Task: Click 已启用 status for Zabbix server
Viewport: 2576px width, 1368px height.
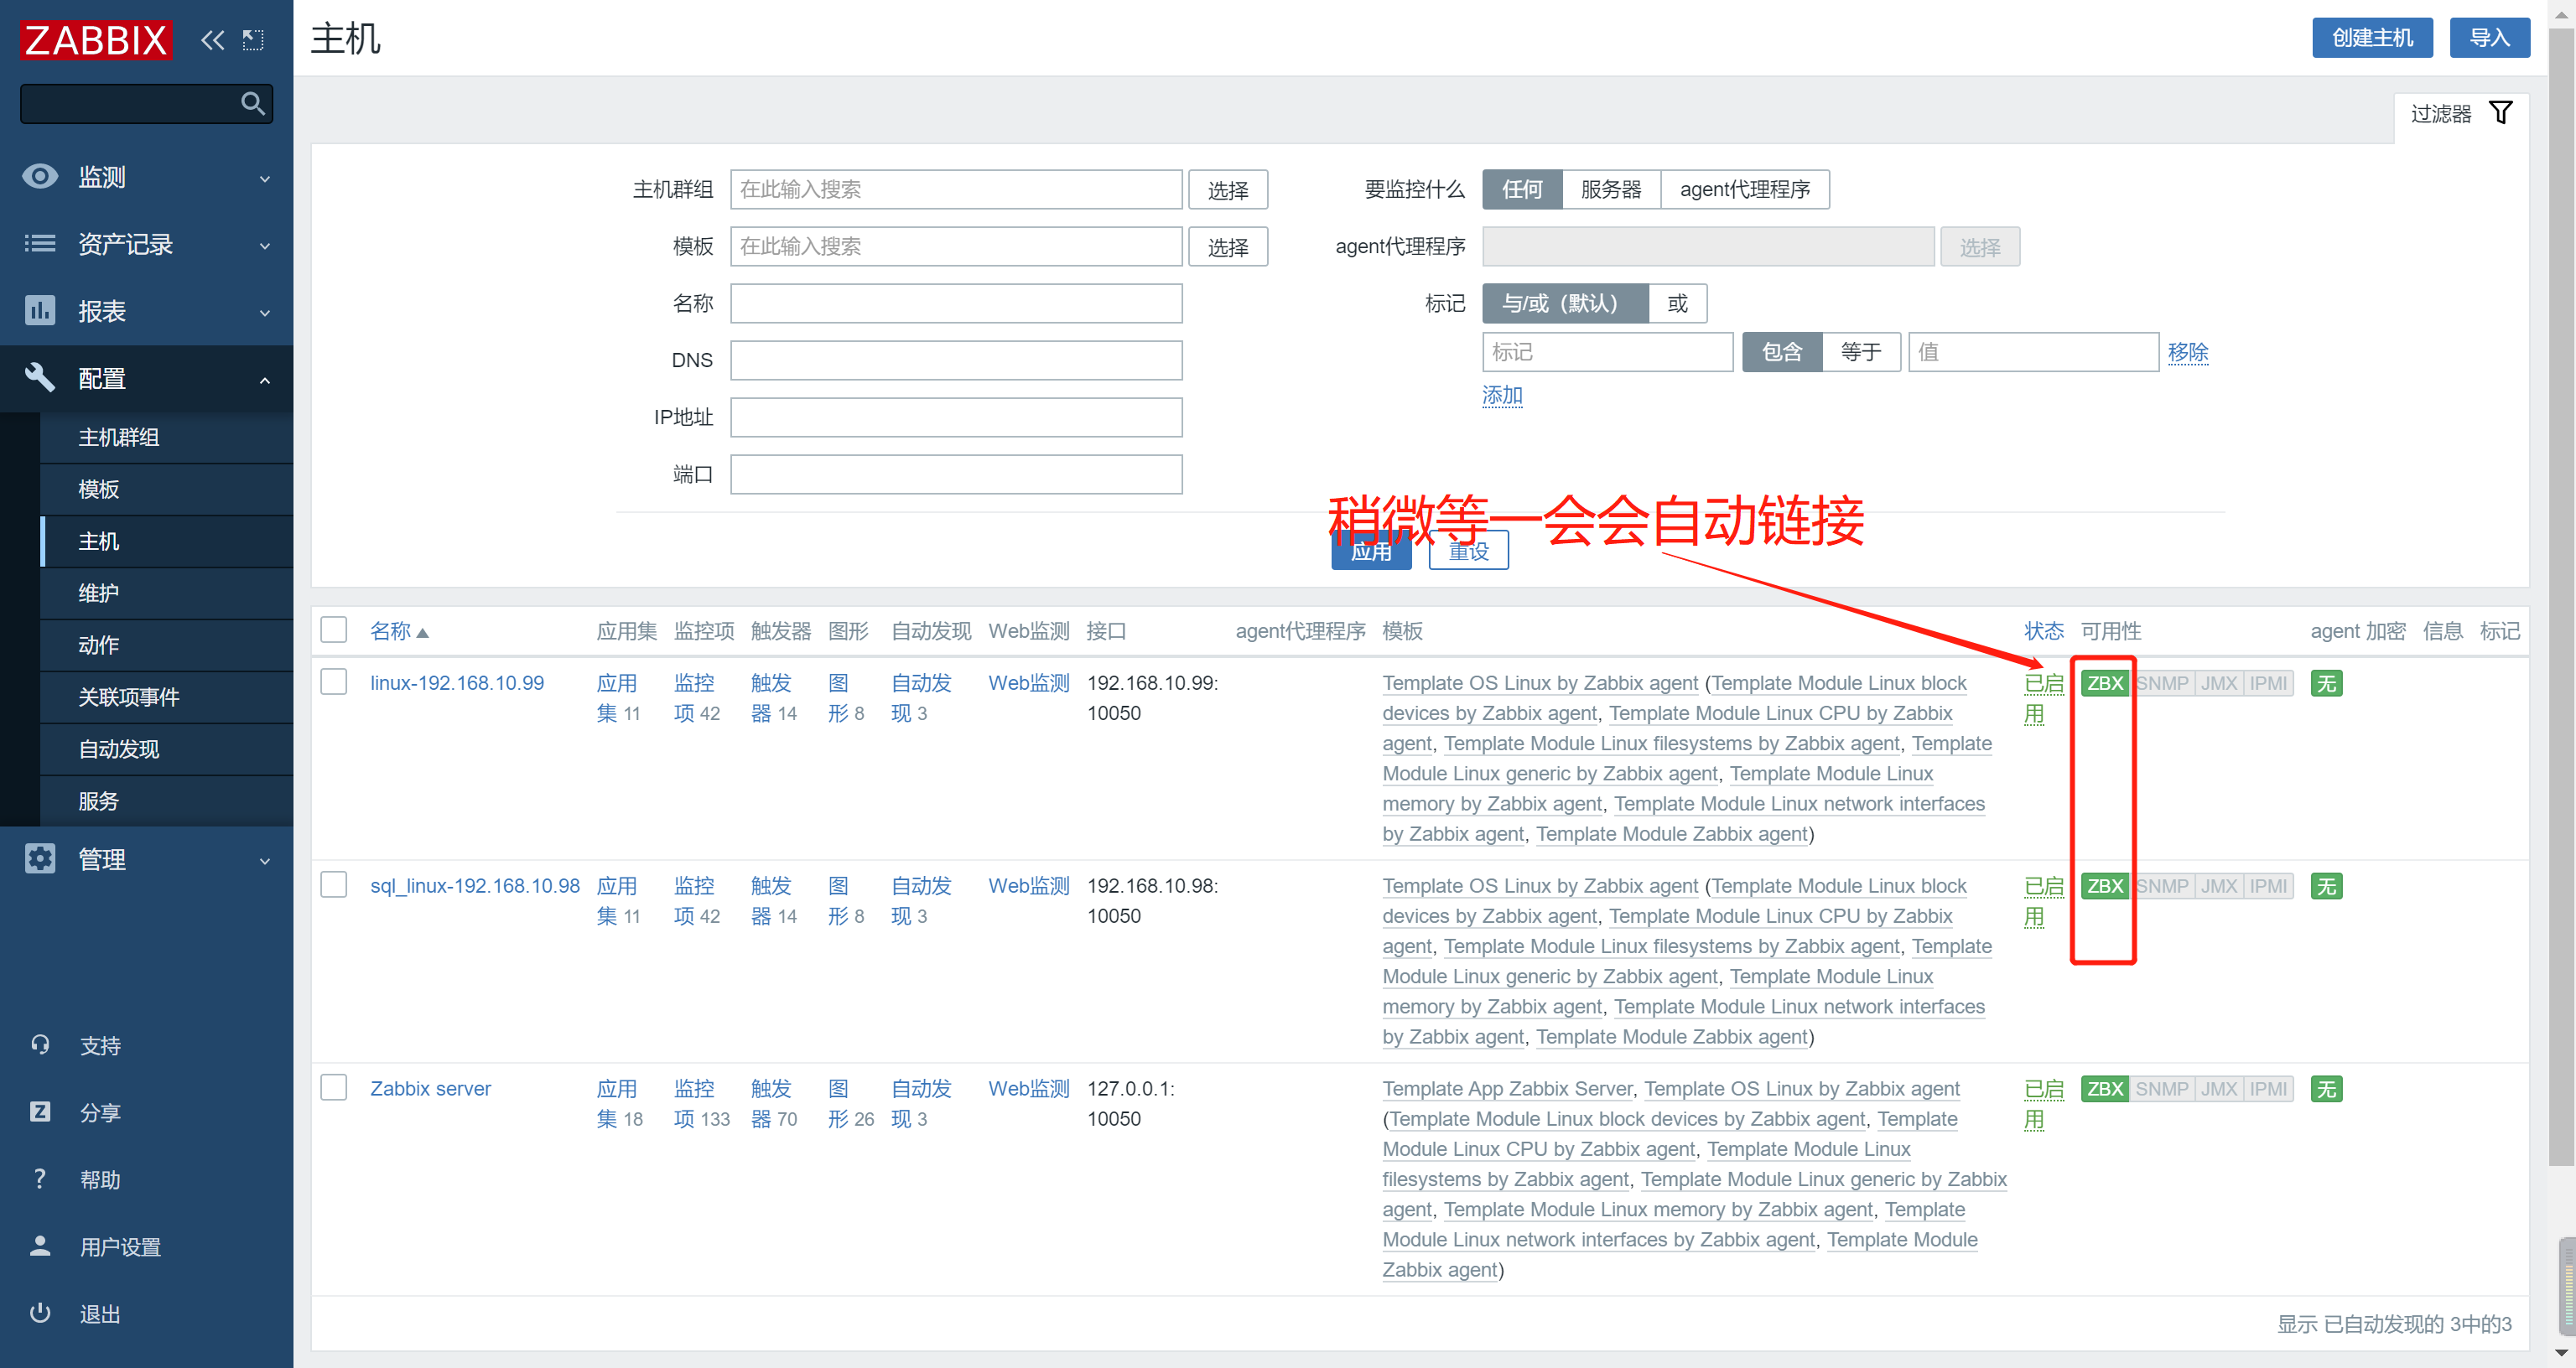Action: pyautogui.click(x=2043, y=1104)
